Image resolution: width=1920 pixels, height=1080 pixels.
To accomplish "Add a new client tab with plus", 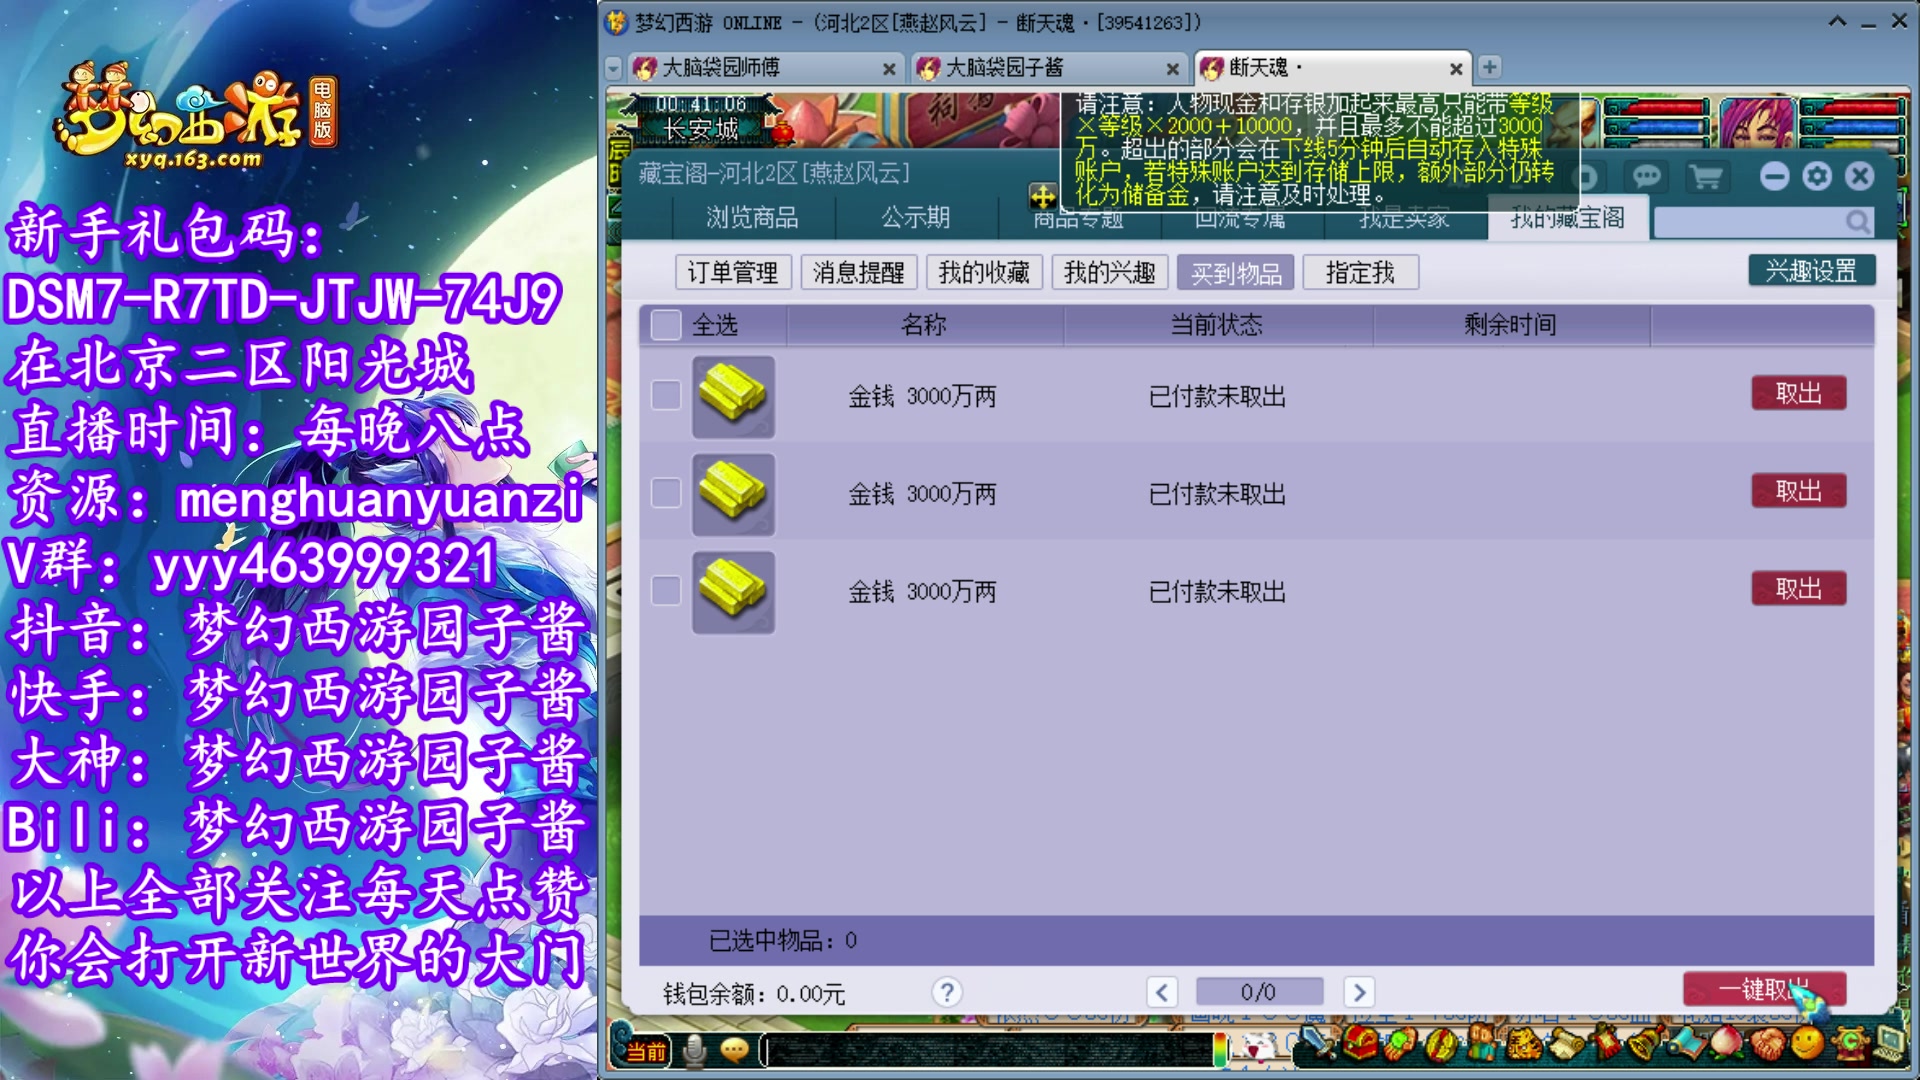I will (1489, 67).
